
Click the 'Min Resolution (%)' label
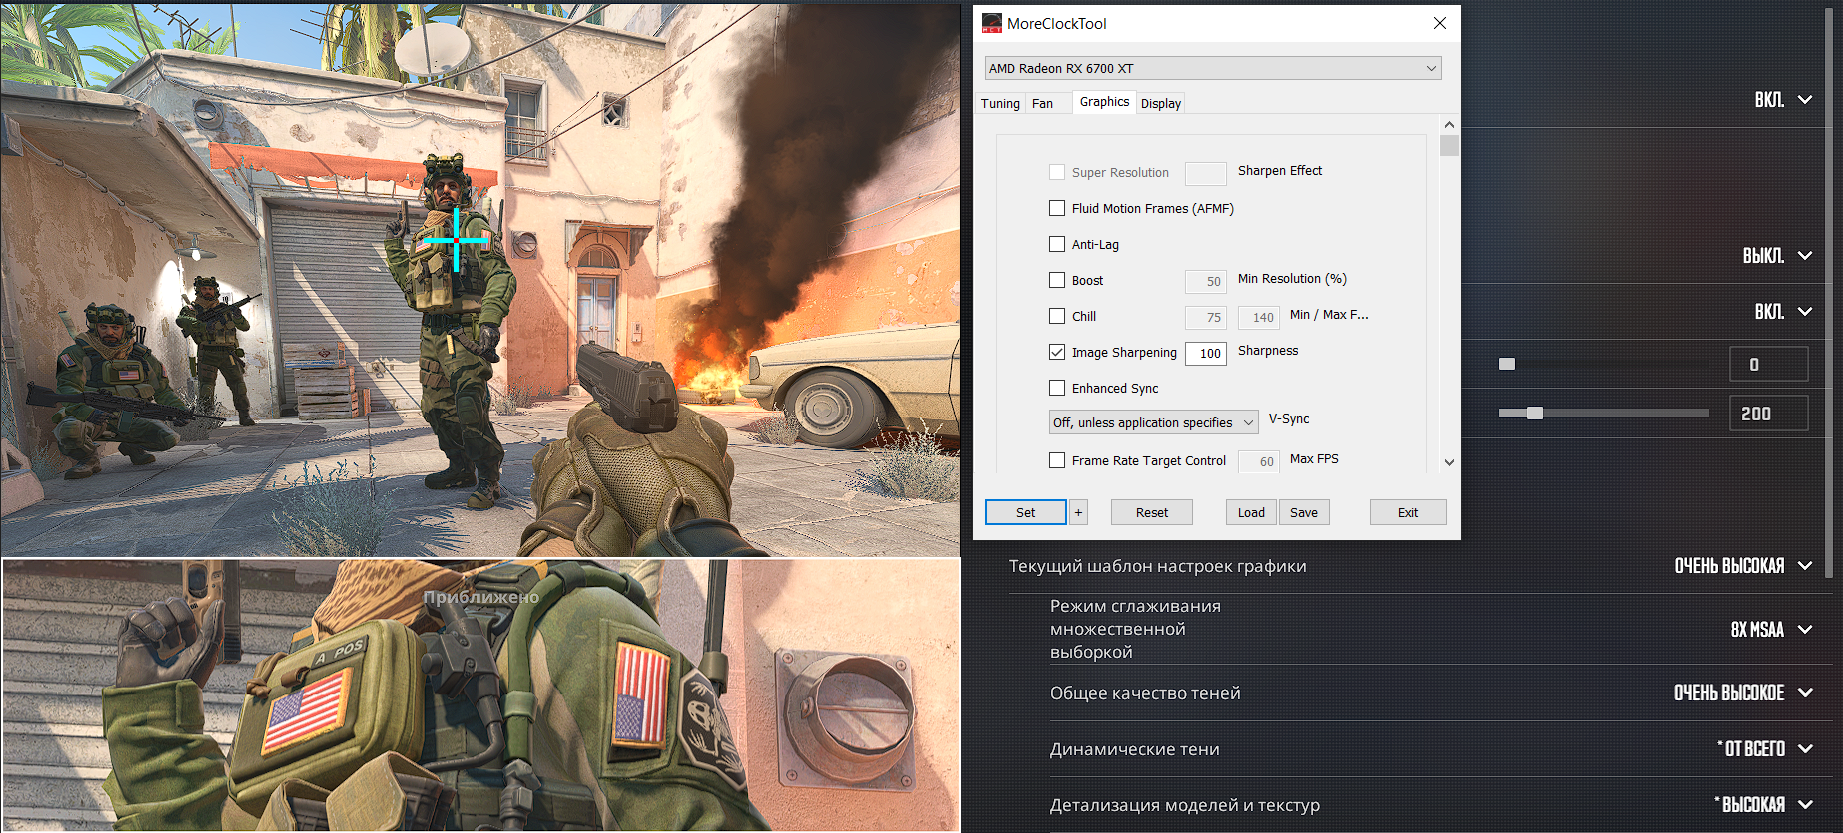click(1292, 279)
